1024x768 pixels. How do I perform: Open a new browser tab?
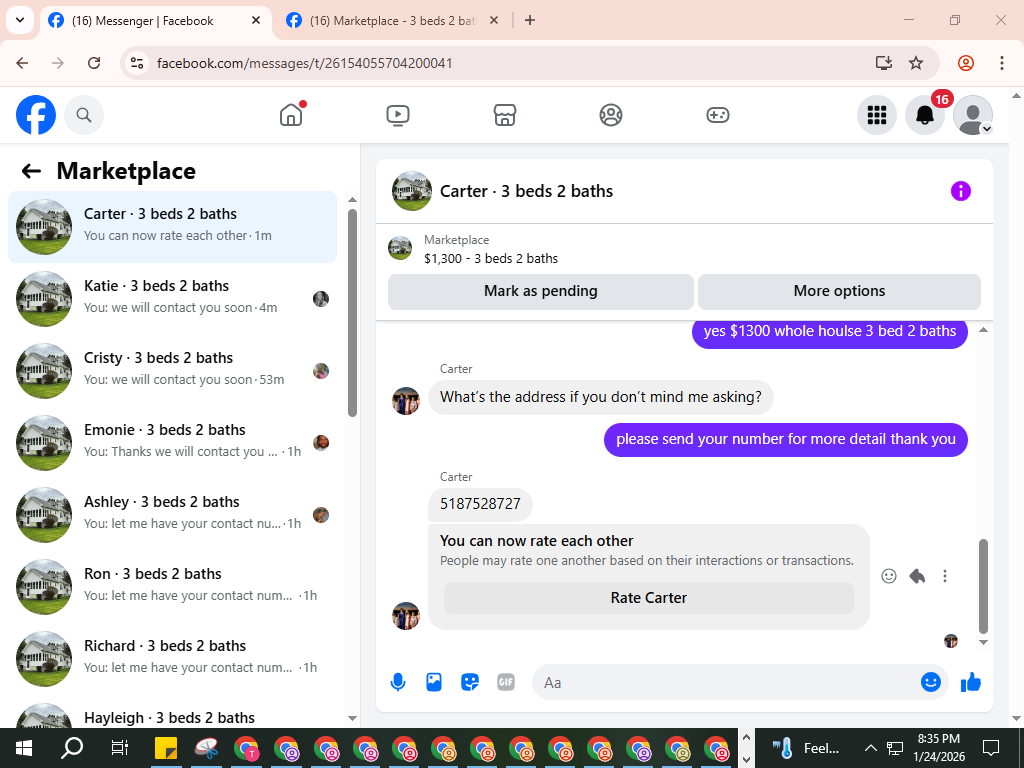point(530,21)
